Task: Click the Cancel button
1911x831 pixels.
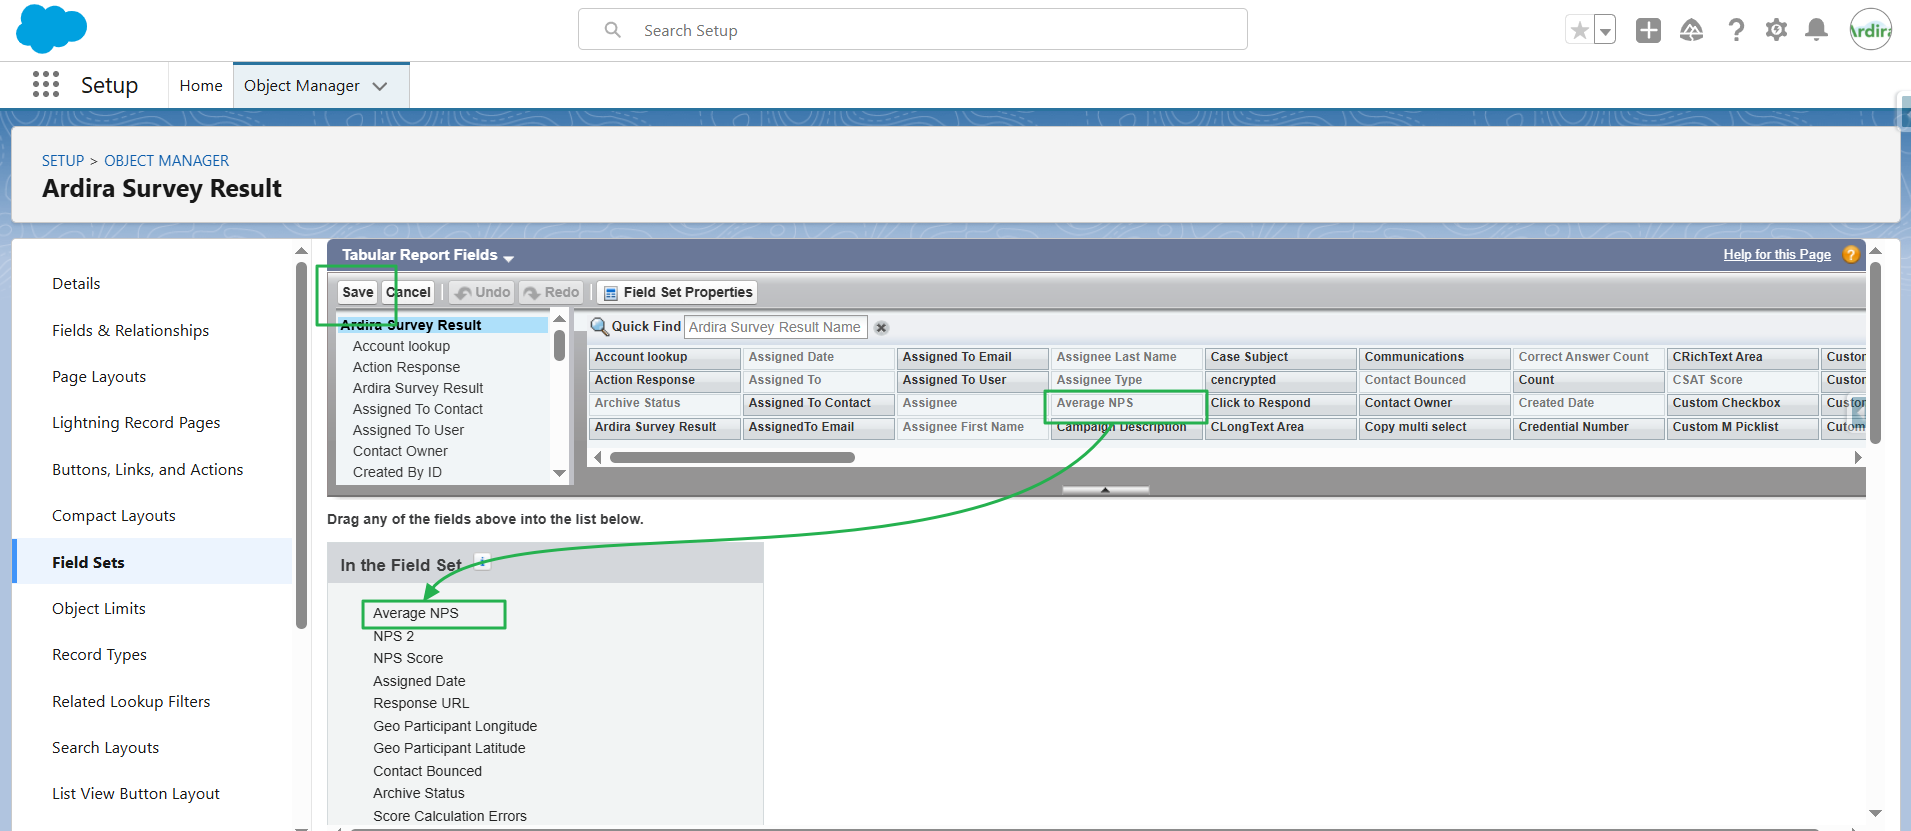Action: 409,292
